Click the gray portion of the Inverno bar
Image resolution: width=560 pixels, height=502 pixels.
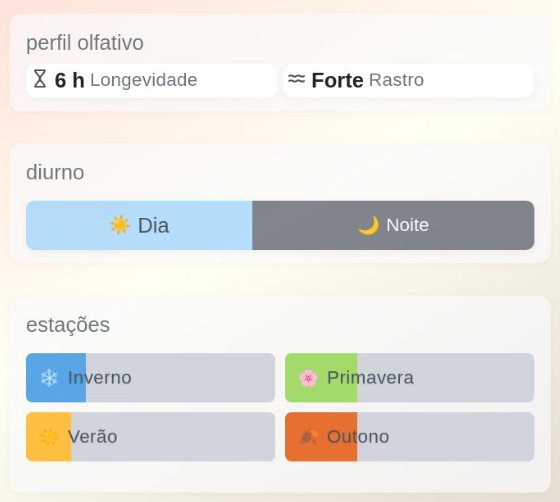pos(180,378)
